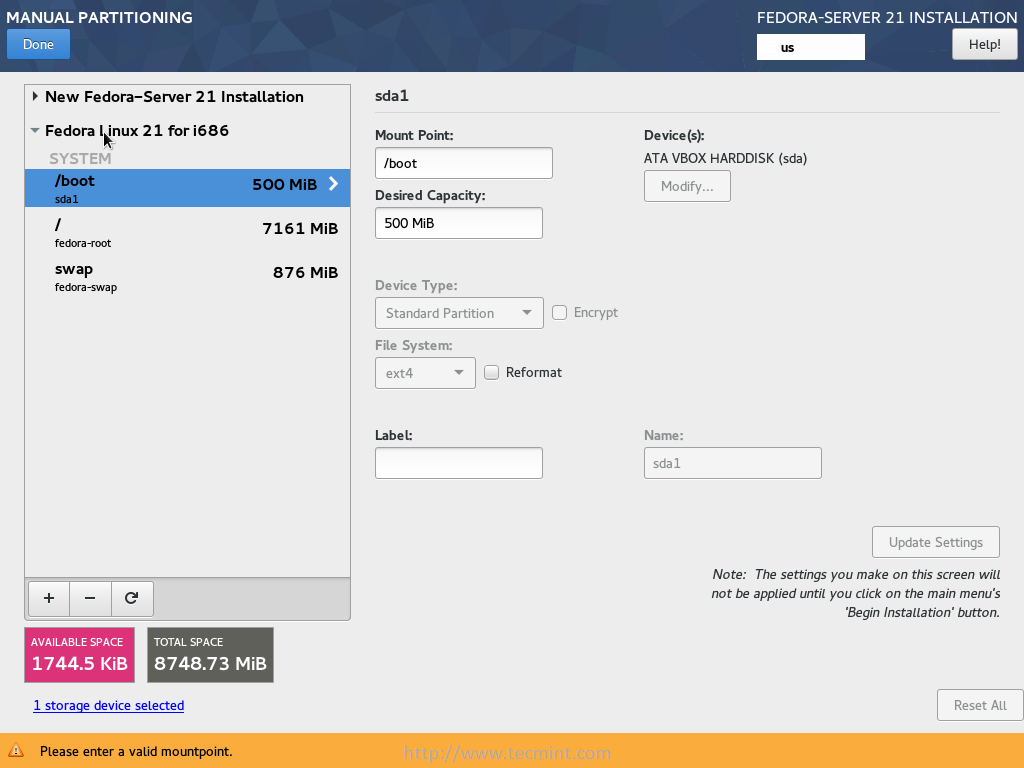1024x768 pixels.
Task: Click in the Mount Point field
Action: [x=464, y=163]
